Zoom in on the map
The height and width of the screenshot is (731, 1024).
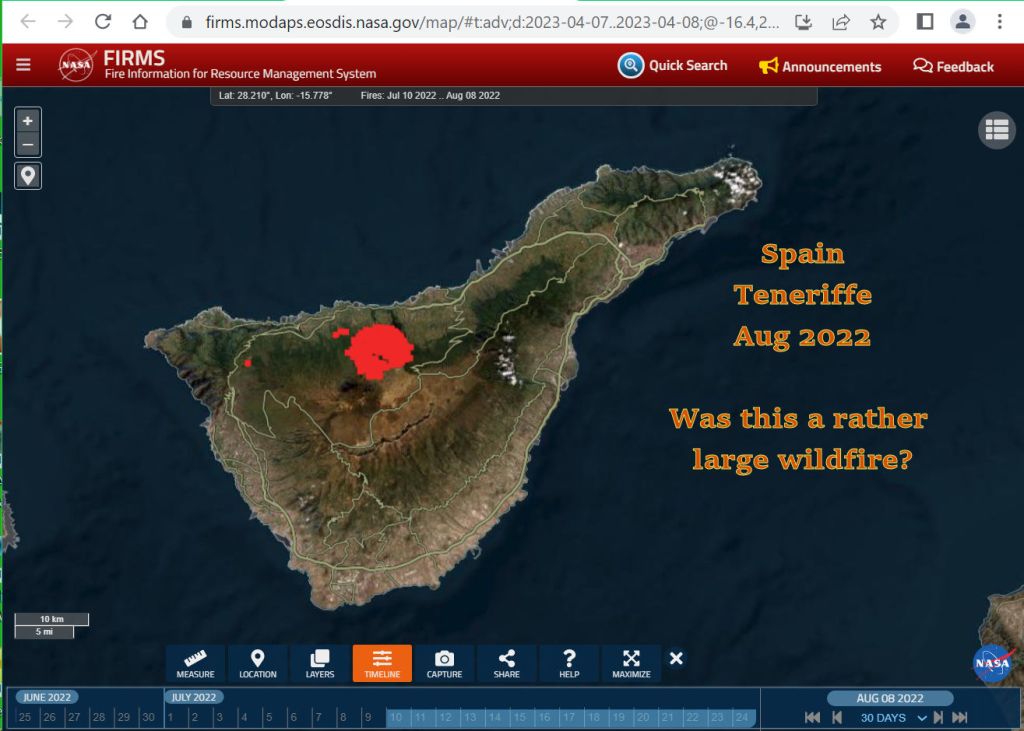tap(28, 121)
